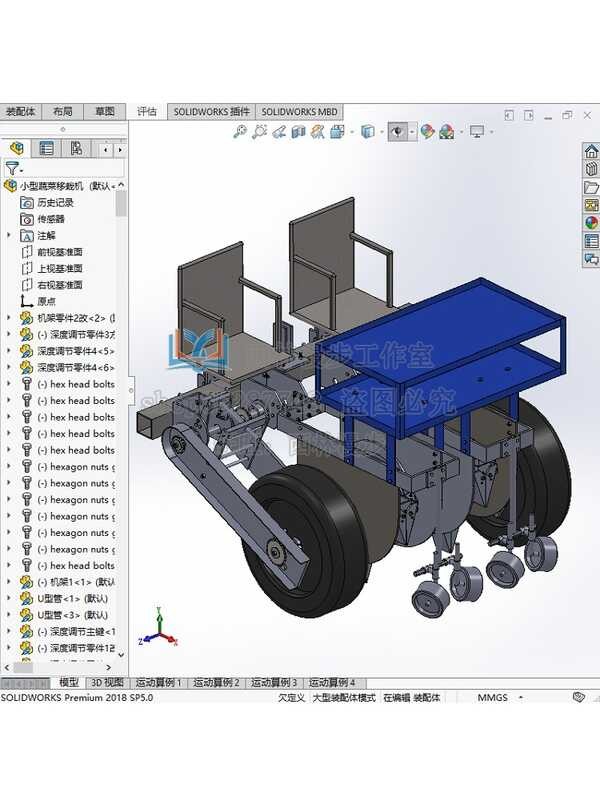This screenshot has width=600, height=800.
Task: Open the Display Style dropdown
Action: coord(369,131)
